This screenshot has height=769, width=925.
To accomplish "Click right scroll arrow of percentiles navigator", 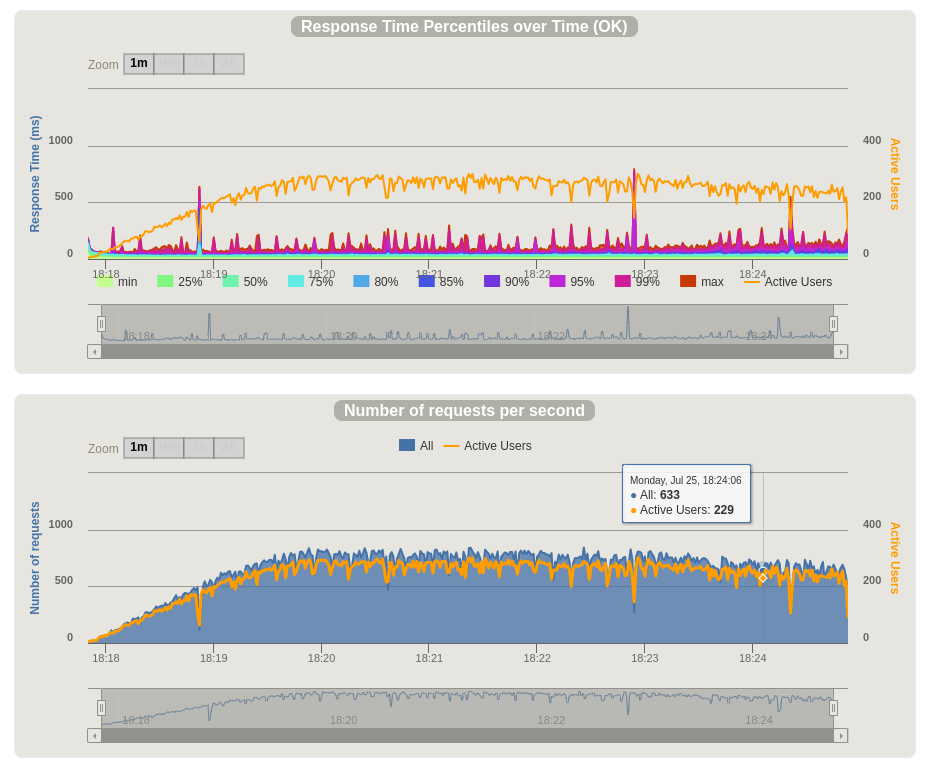I will [x=841, y=352].
